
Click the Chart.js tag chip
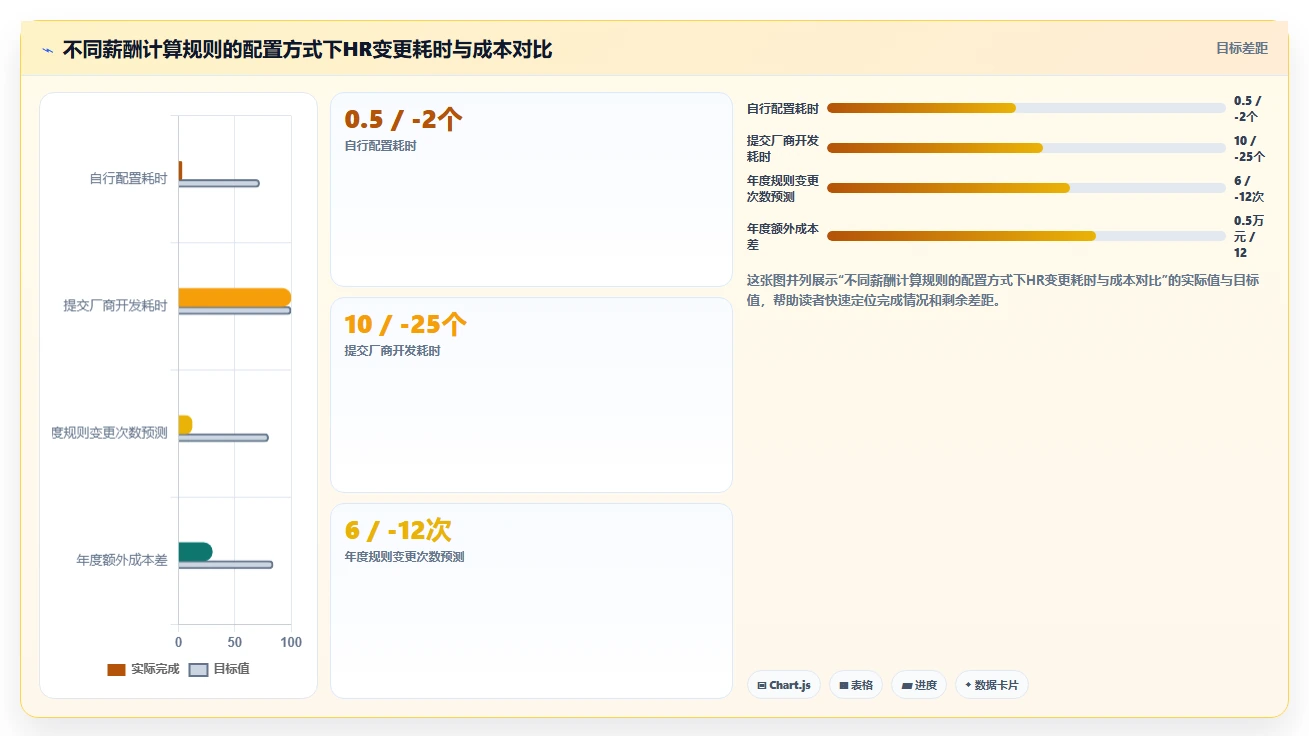[x=784, y=685]
